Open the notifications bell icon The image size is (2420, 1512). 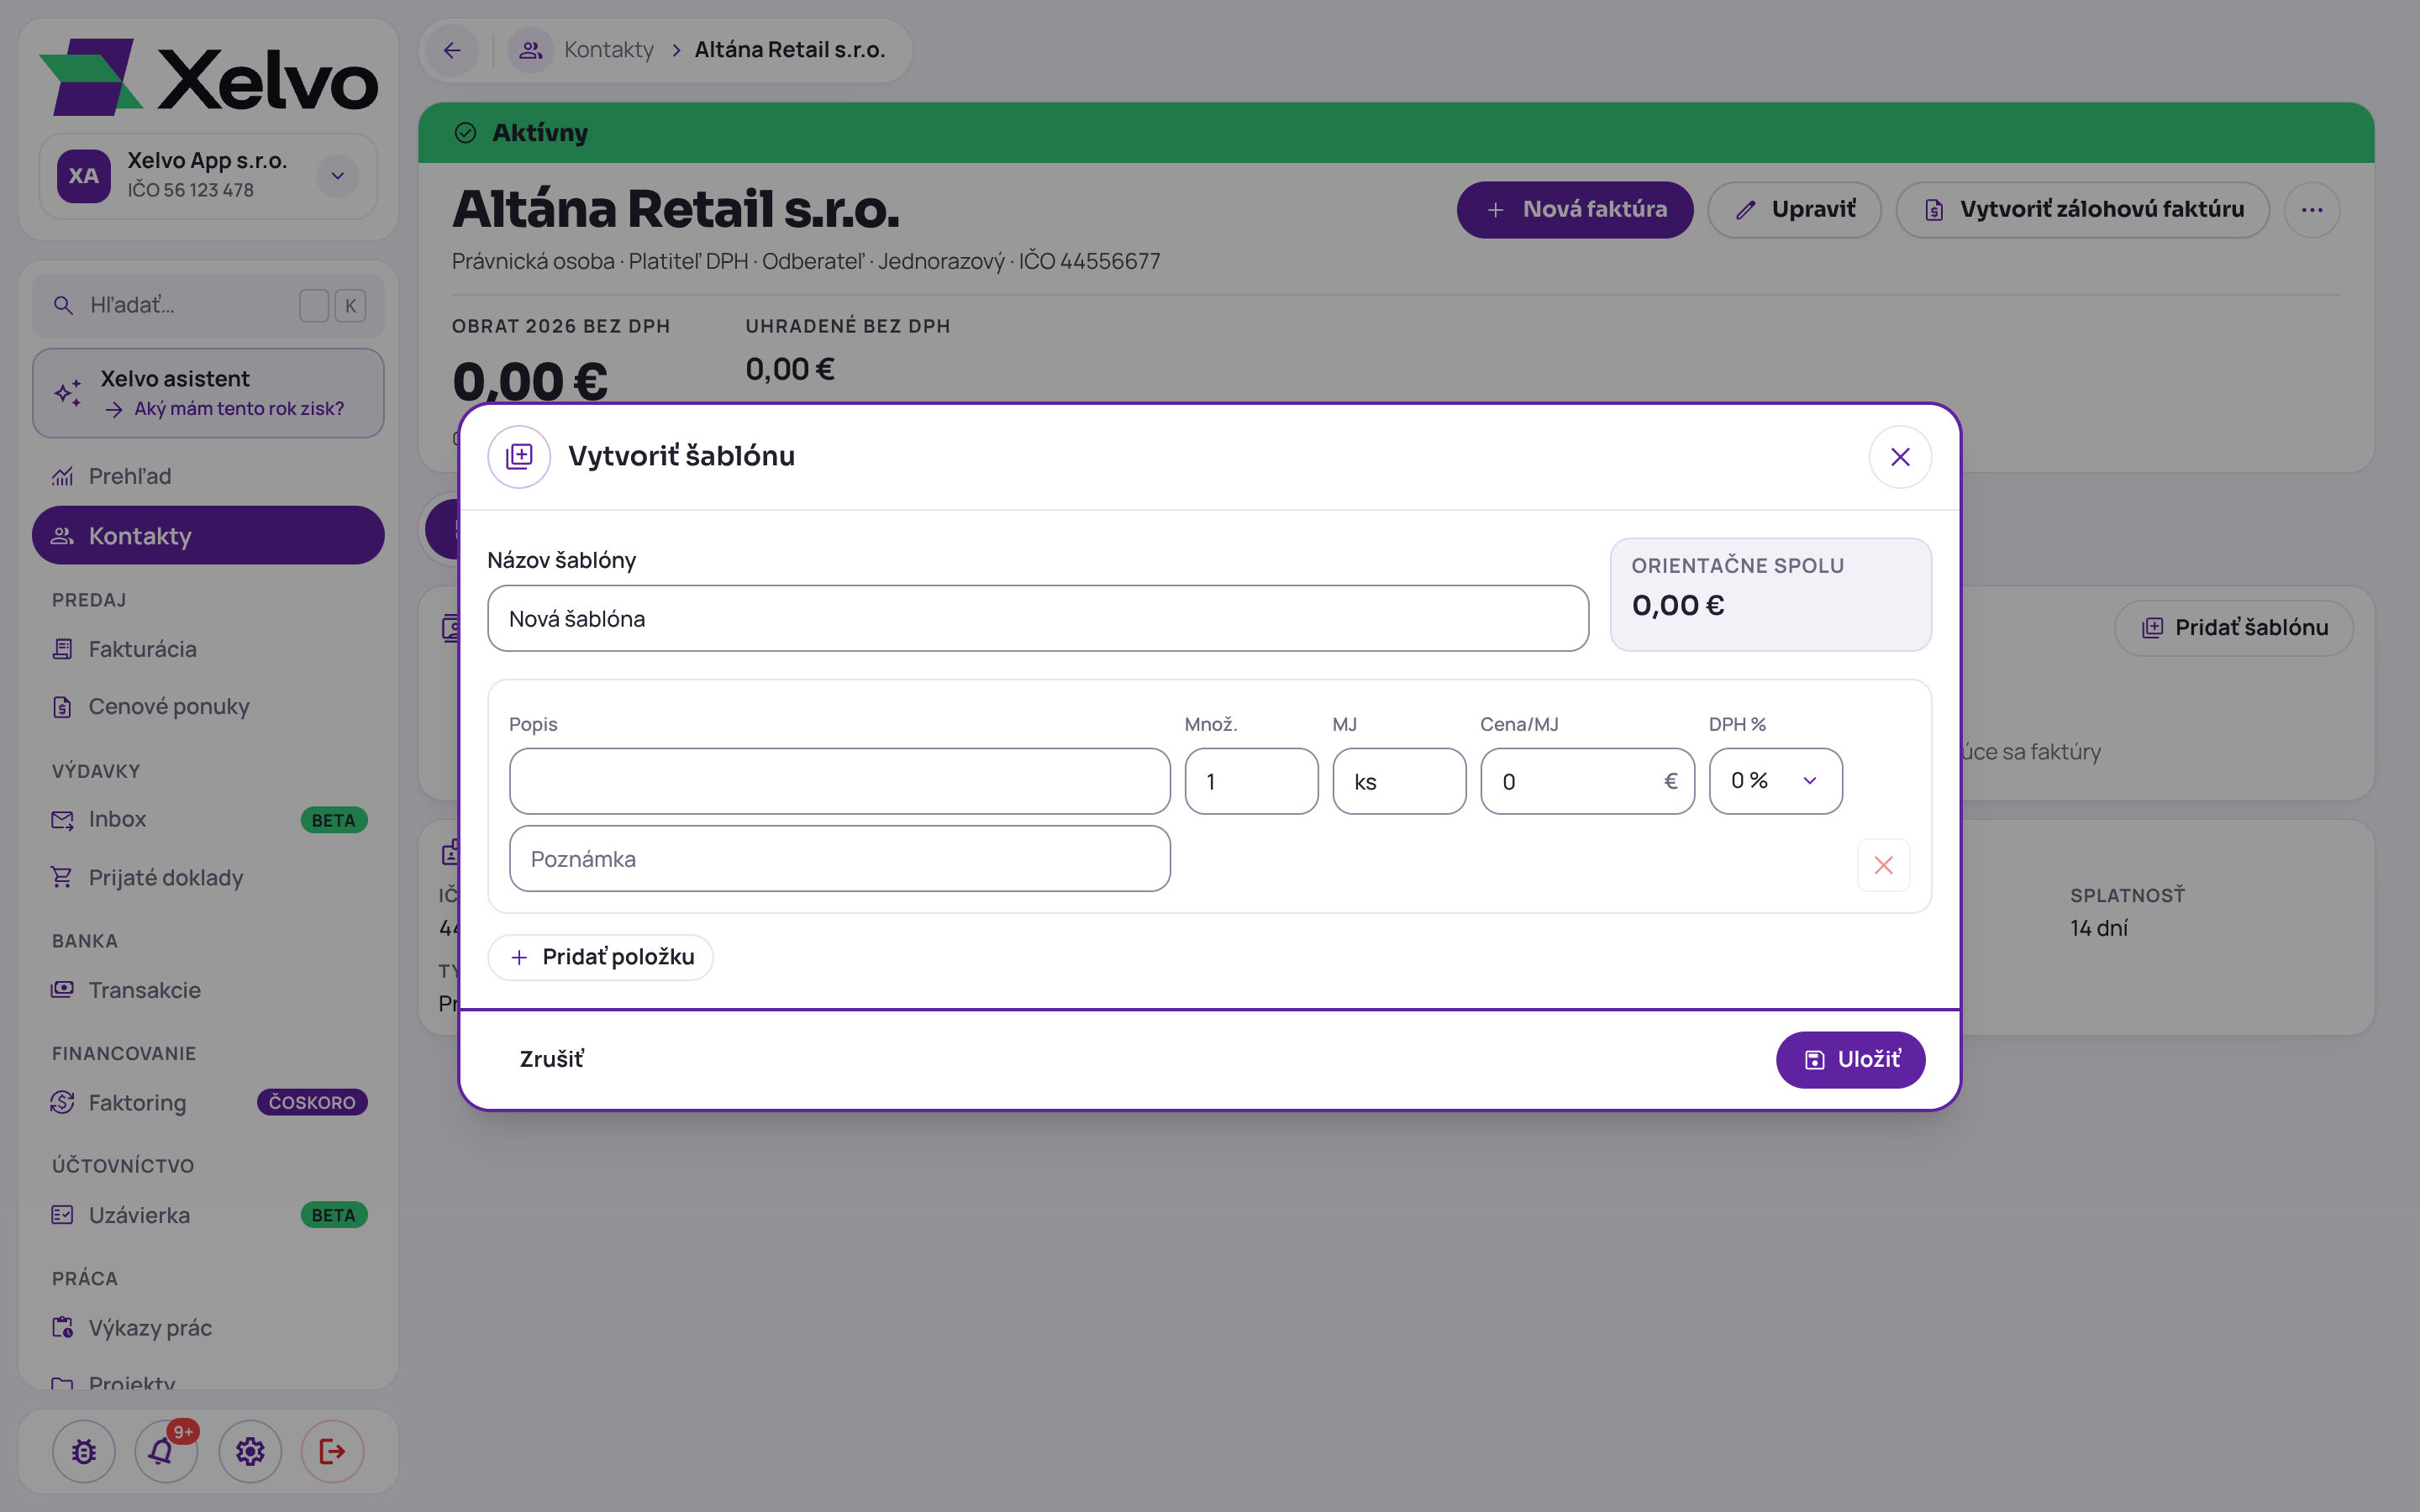165,1451
